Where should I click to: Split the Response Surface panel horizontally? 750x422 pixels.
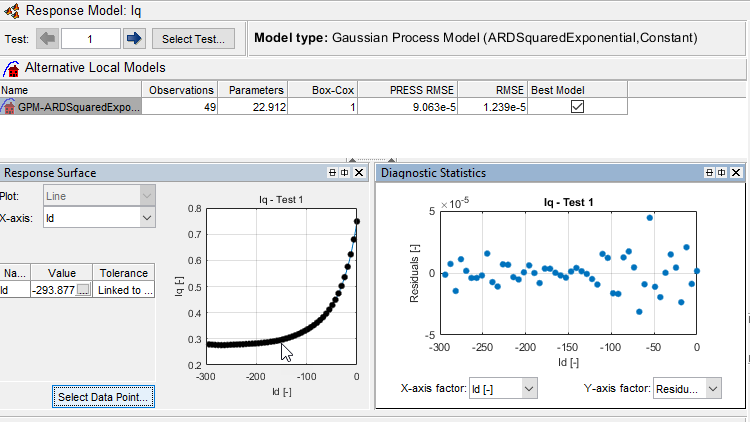pyautogui.click(x=334, y=173)
